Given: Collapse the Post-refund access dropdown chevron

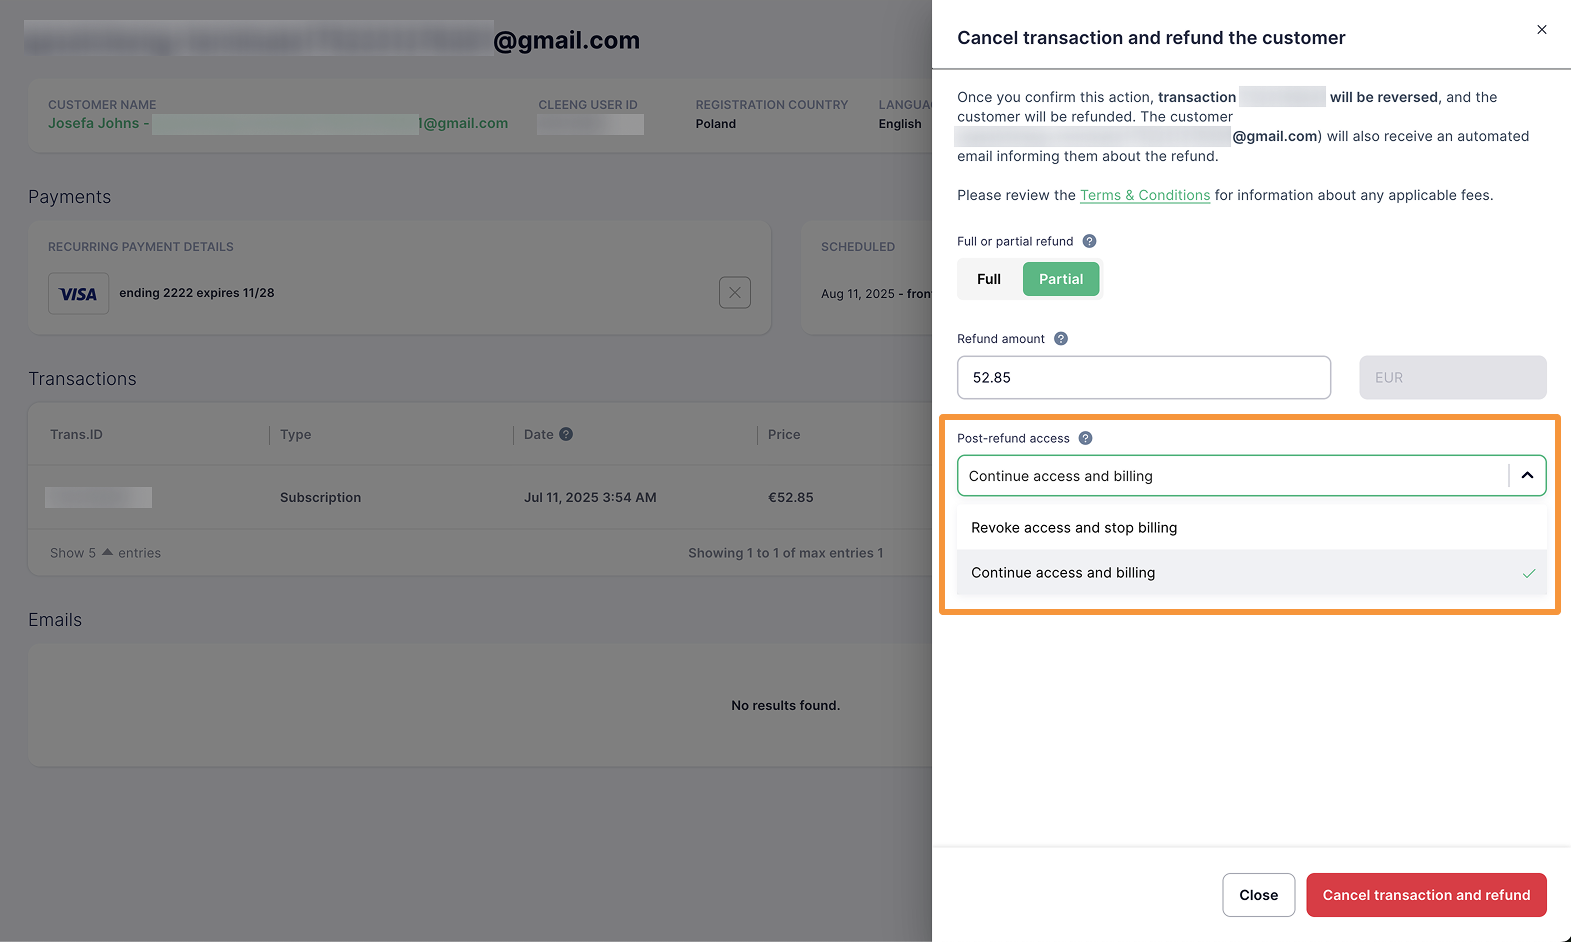Looking at the screenshot, I should click(x=1527, y=476).
